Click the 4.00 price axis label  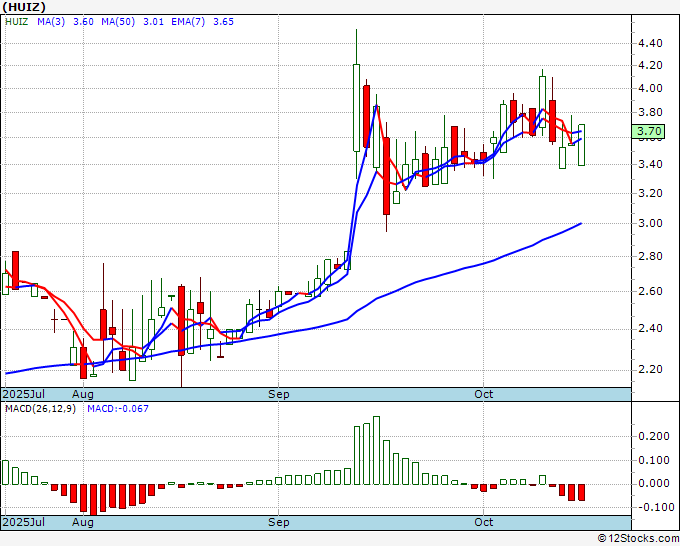click(650, 88)
